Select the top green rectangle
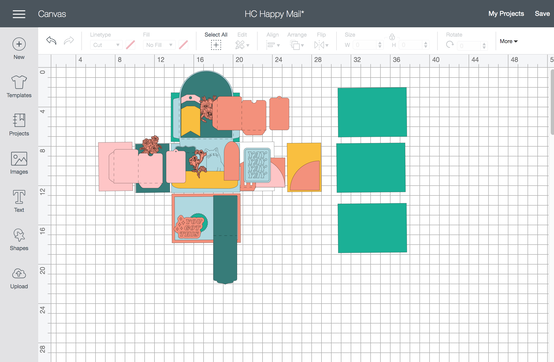554x362 pixels. (372, 112)
